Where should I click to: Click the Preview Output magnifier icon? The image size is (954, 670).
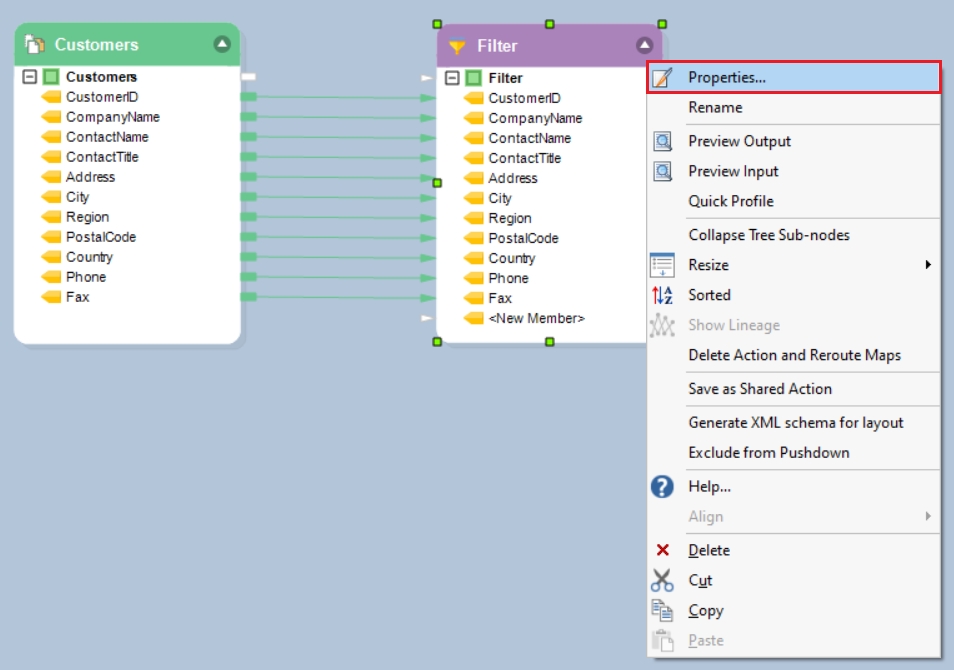(x=662, y=141)
